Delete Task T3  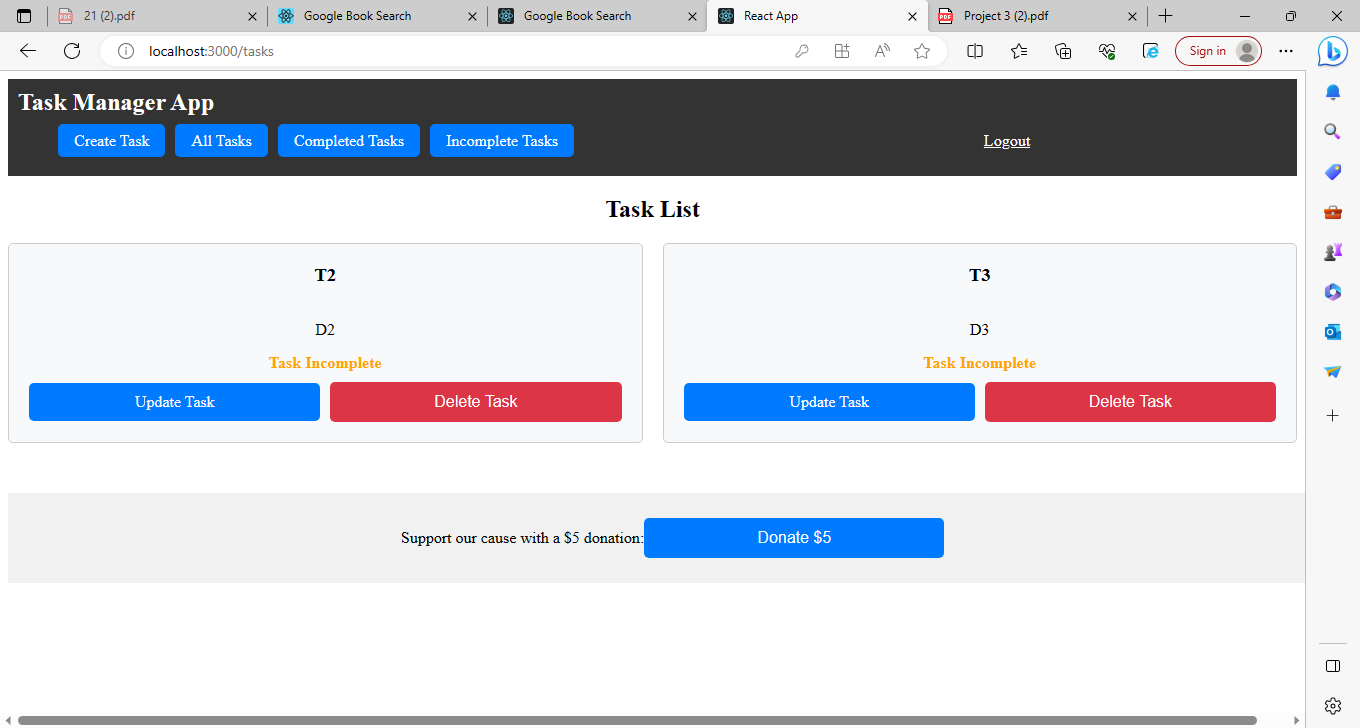[x=1130, y=402]
